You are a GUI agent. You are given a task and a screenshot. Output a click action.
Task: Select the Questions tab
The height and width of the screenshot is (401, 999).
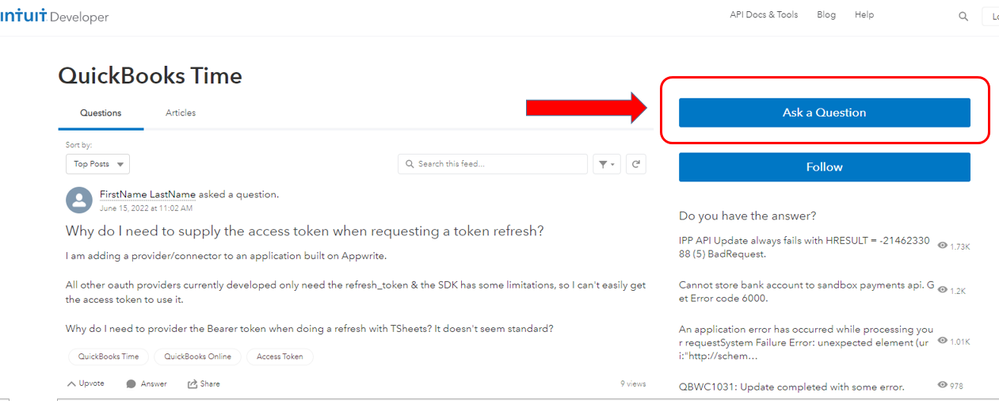[x=101, y=113]
